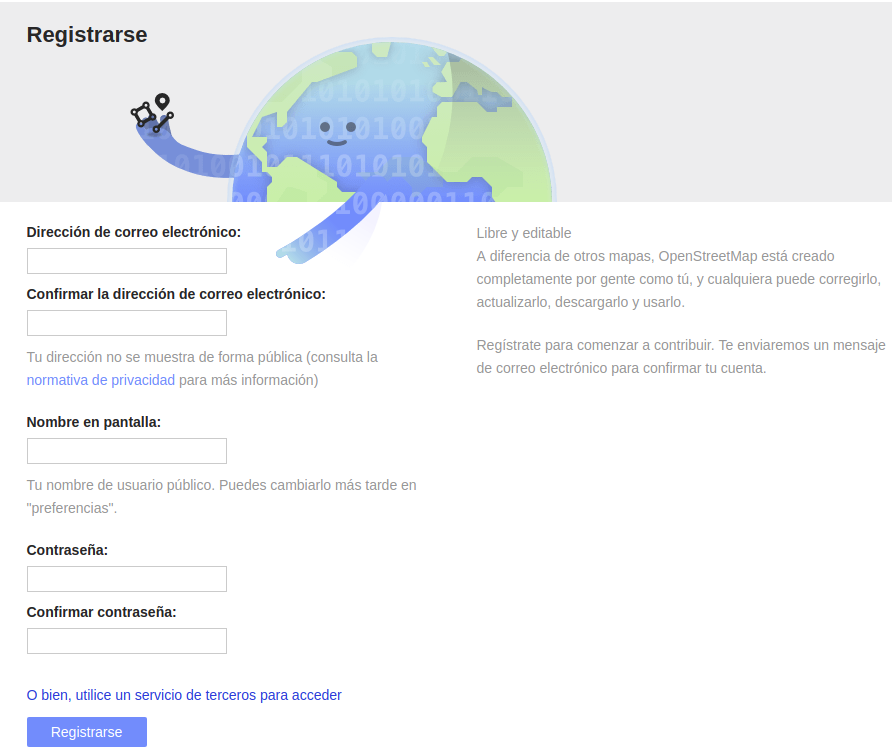892x756 pixels.
Task: Focus the email address input field
Action: click(x=127, y=261)
